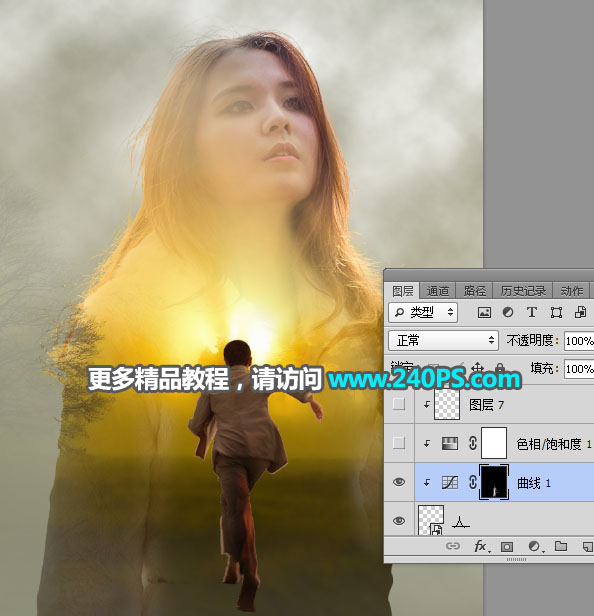Image resolution: width=594 pixels, height=616 pixels.
Task: Click the magnifier icon in 类型 filter
Action: [x=399, y=313]
